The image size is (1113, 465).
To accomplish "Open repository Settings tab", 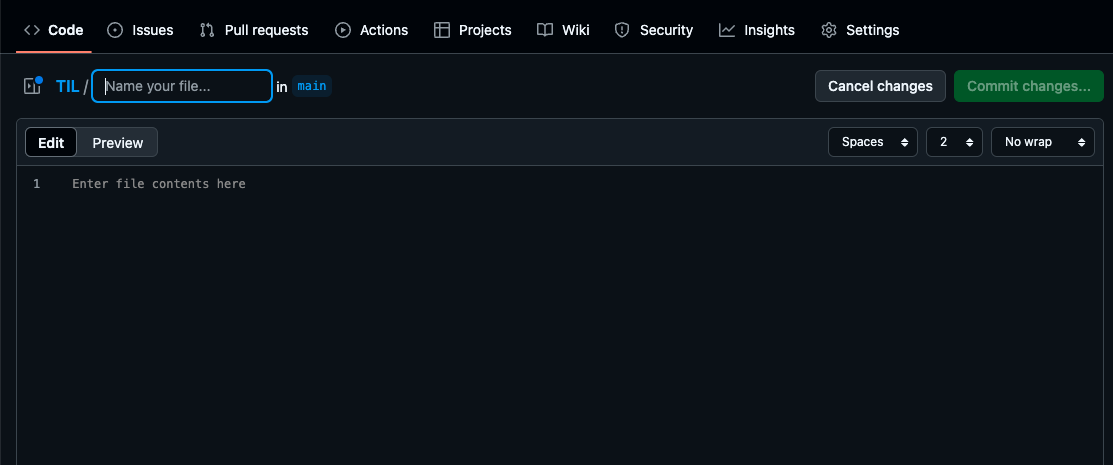I will [x=860, y=30].
